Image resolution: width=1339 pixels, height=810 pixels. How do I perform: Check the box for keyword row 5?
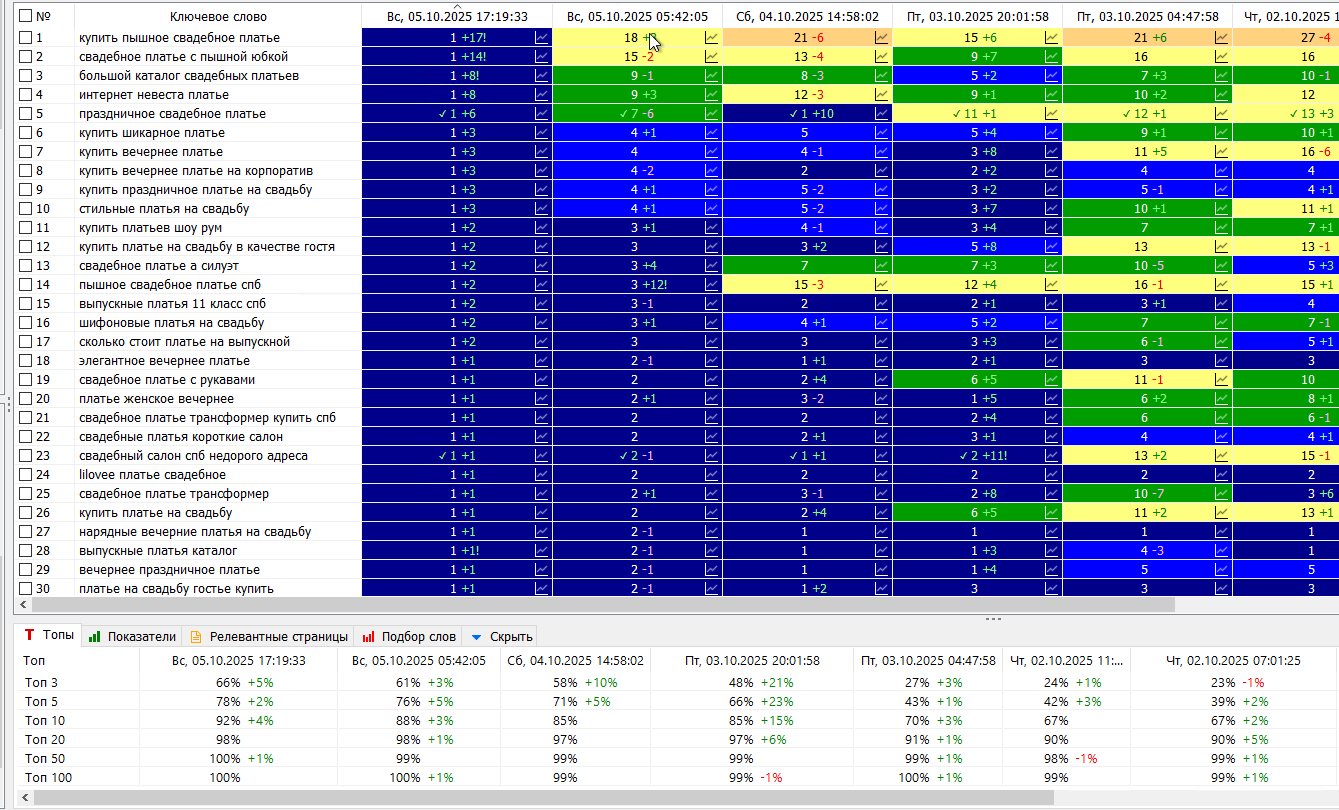pyautogui.click(x=26, y=113)
